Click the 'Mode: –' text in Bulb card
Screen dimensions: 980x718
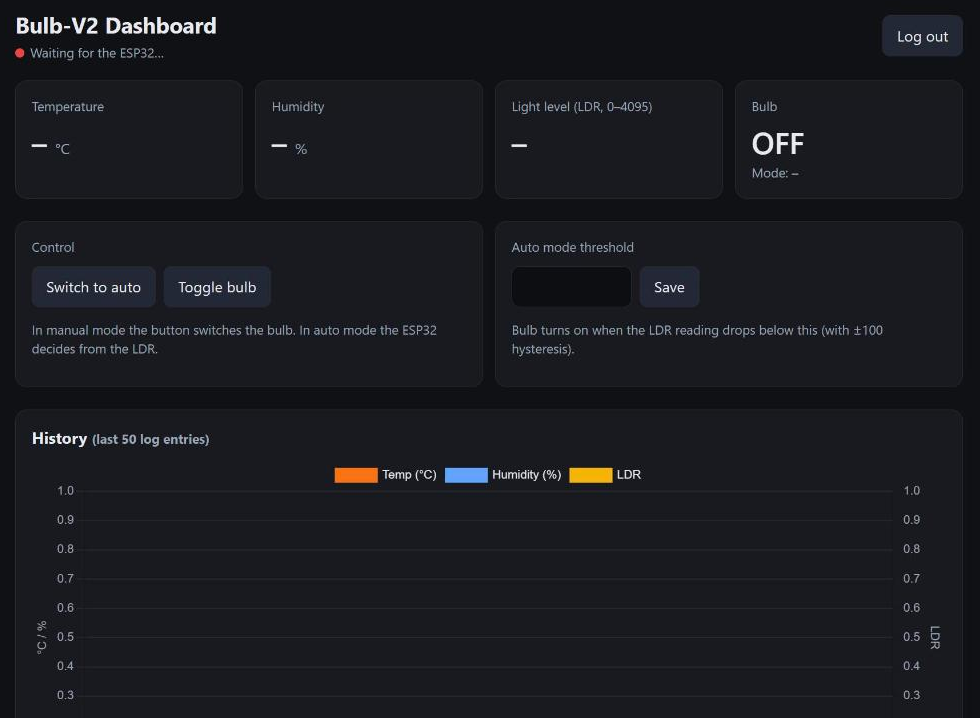point(775,173)
